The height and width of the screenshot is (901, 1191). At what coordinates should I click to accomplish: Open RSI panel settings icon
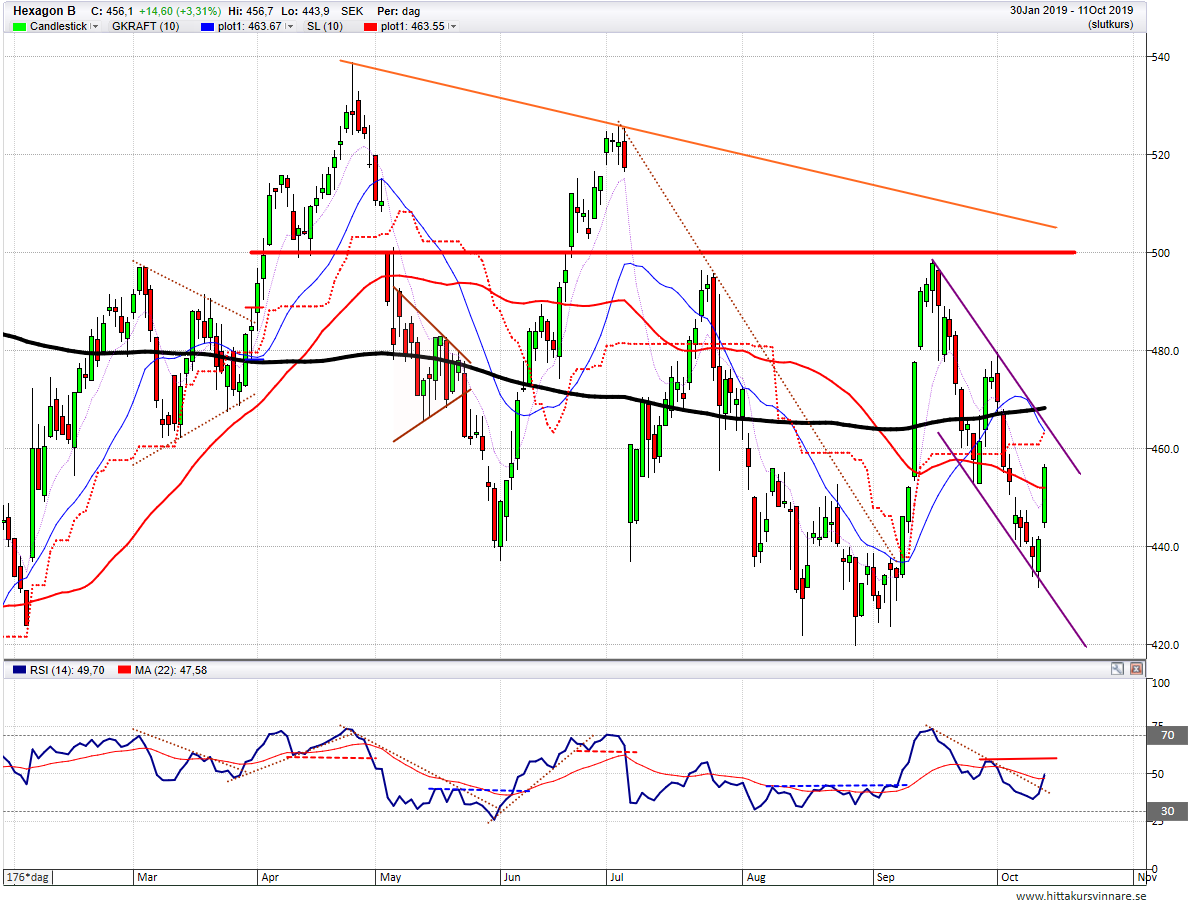pyautogui.click(x=1117, y=669)
